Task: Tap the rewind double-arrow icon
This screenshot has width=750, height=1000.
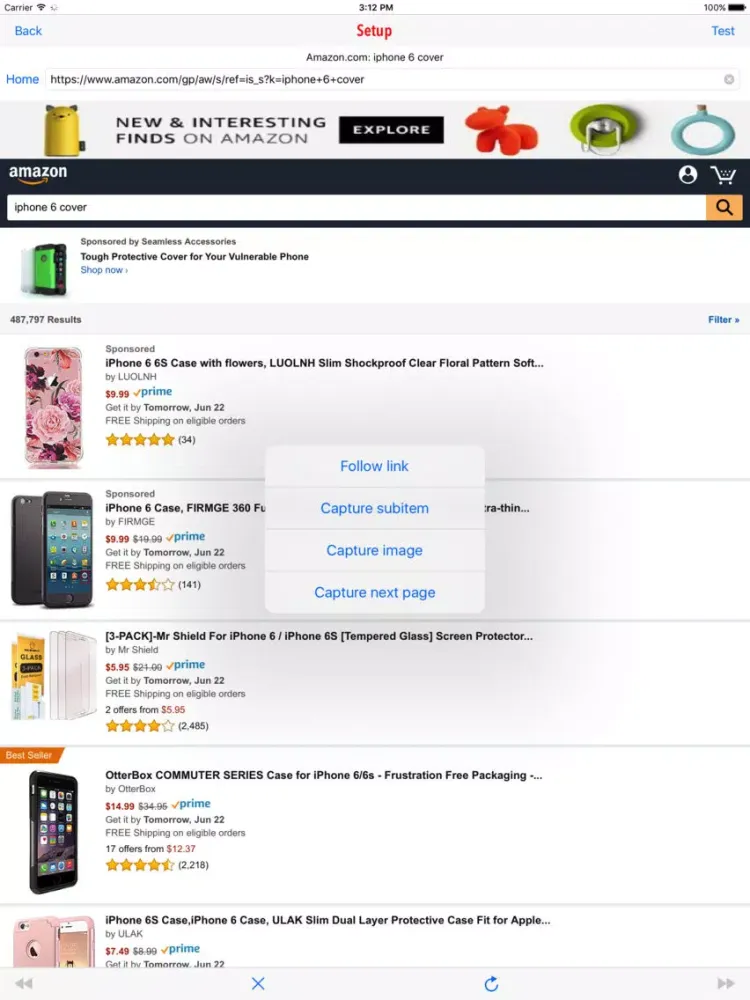Action: (24, 984)
